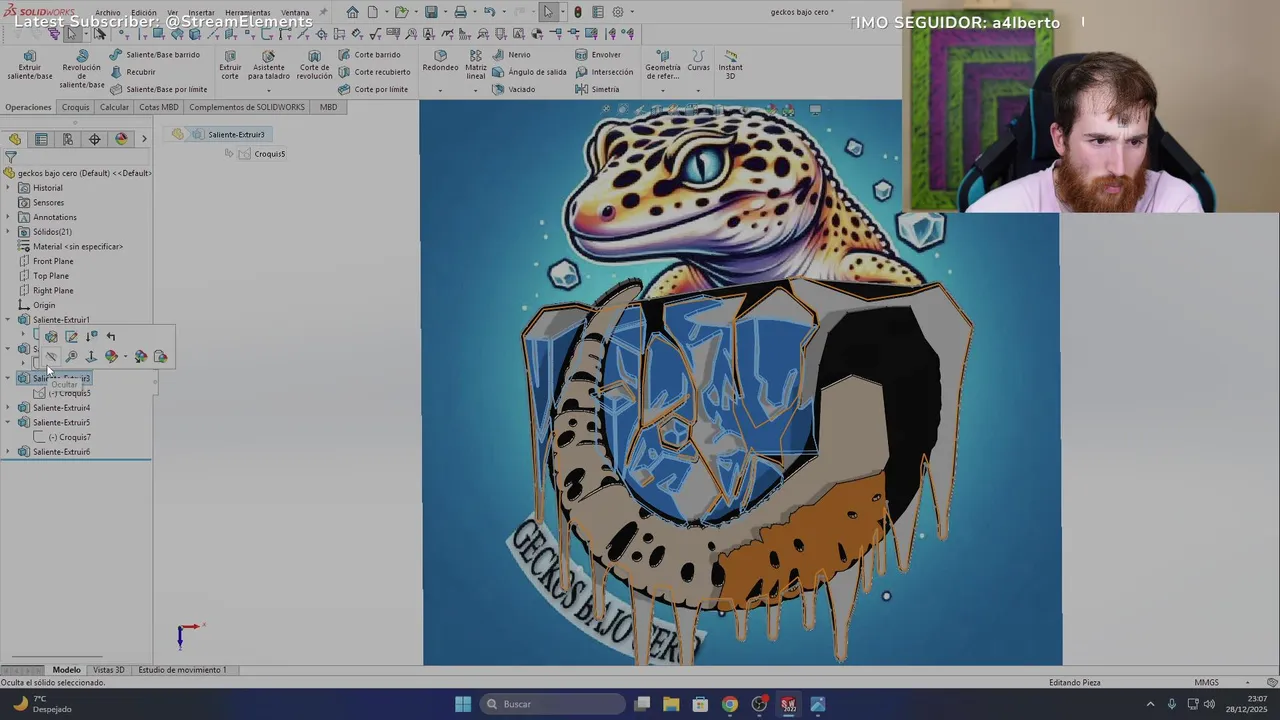1280x720 pixels.
Task: Open the Edición menu
Action: click(144, 13)
